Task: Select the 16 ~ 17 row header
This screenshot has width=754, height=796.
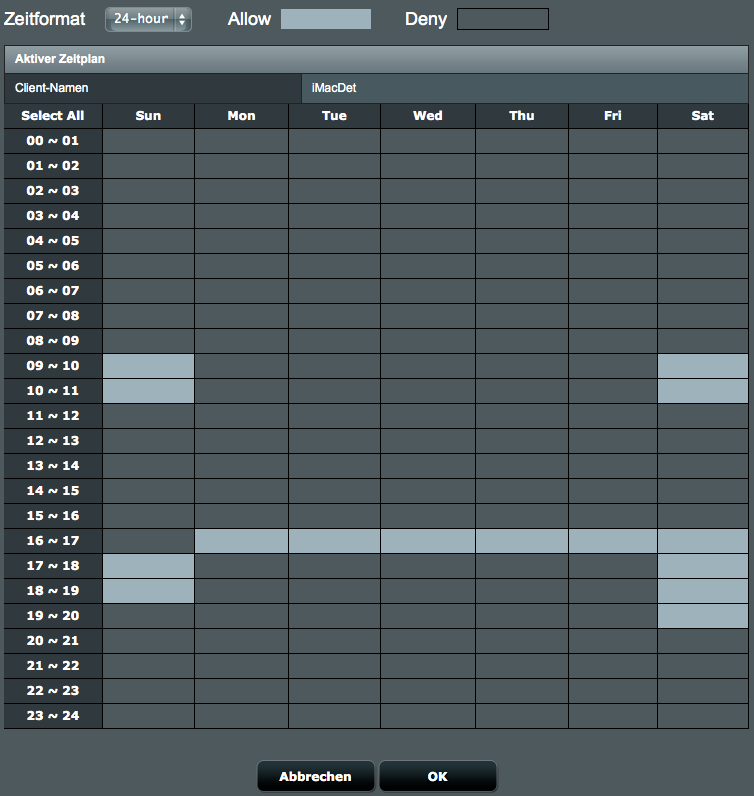Action: point(53,541)
